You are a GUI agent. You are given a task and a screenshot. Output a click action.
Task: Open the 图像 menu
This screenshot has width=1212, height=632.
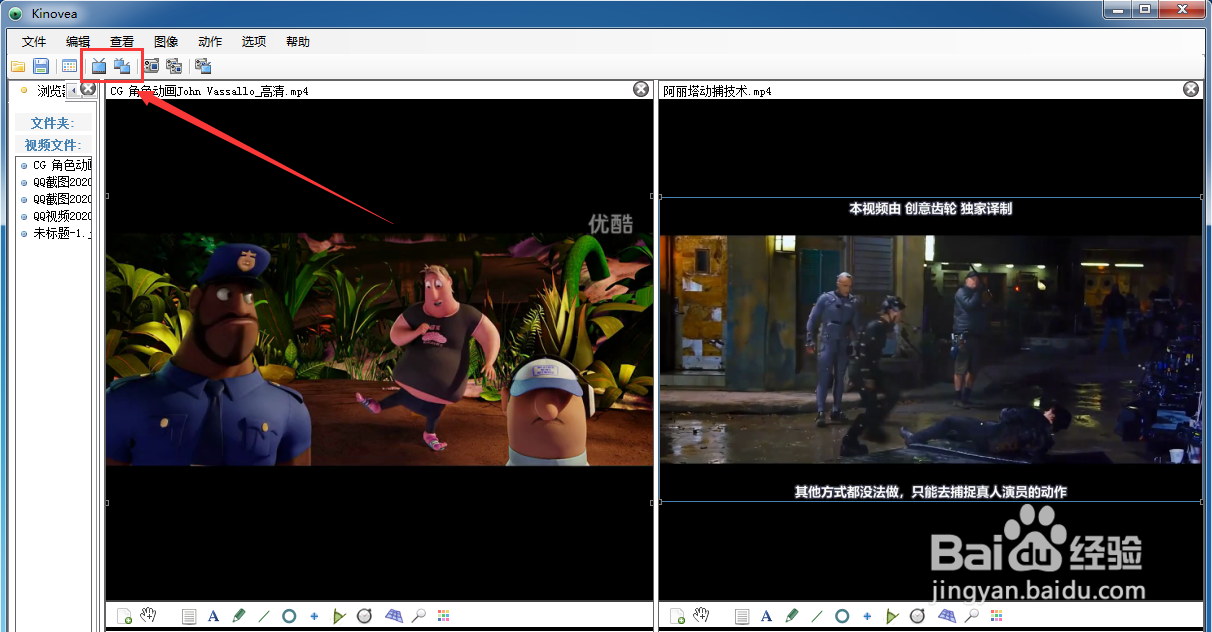tap(166, 41)
